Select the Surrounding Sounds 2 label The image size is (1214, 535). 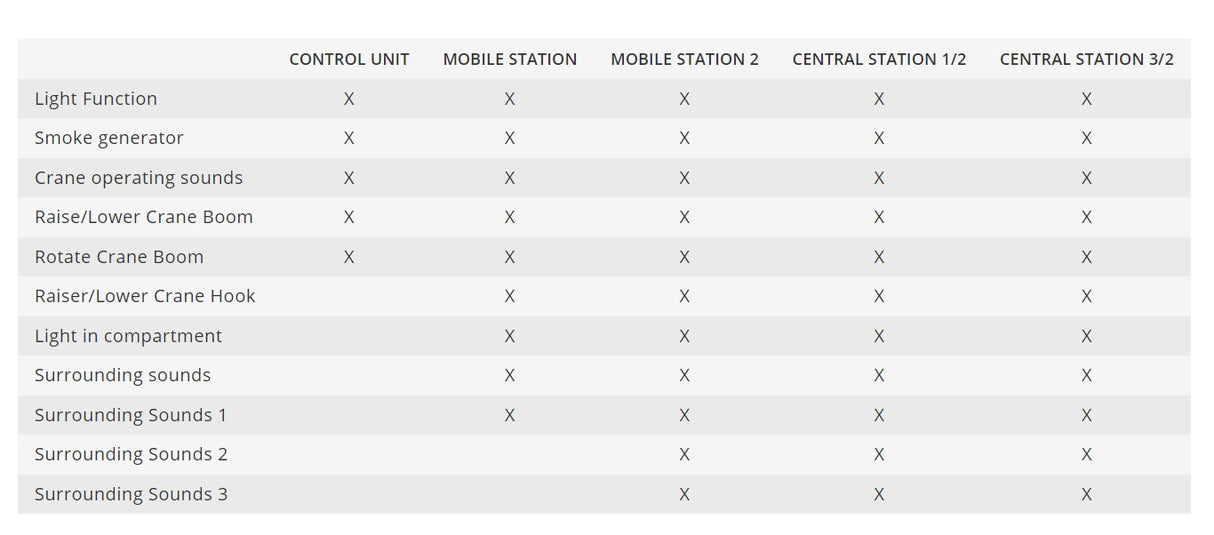coord(131,454)
